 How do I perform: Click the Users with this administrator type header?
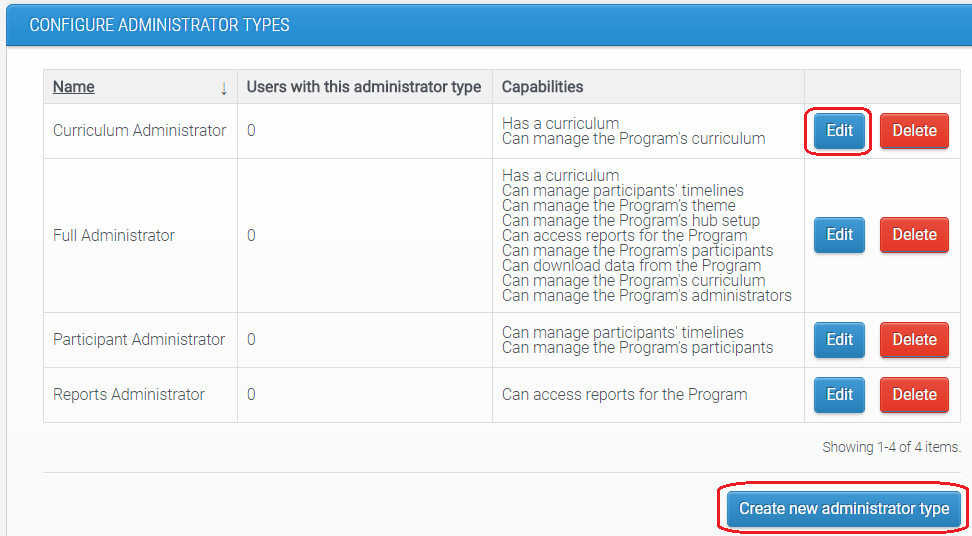click(x=364, y=87)
